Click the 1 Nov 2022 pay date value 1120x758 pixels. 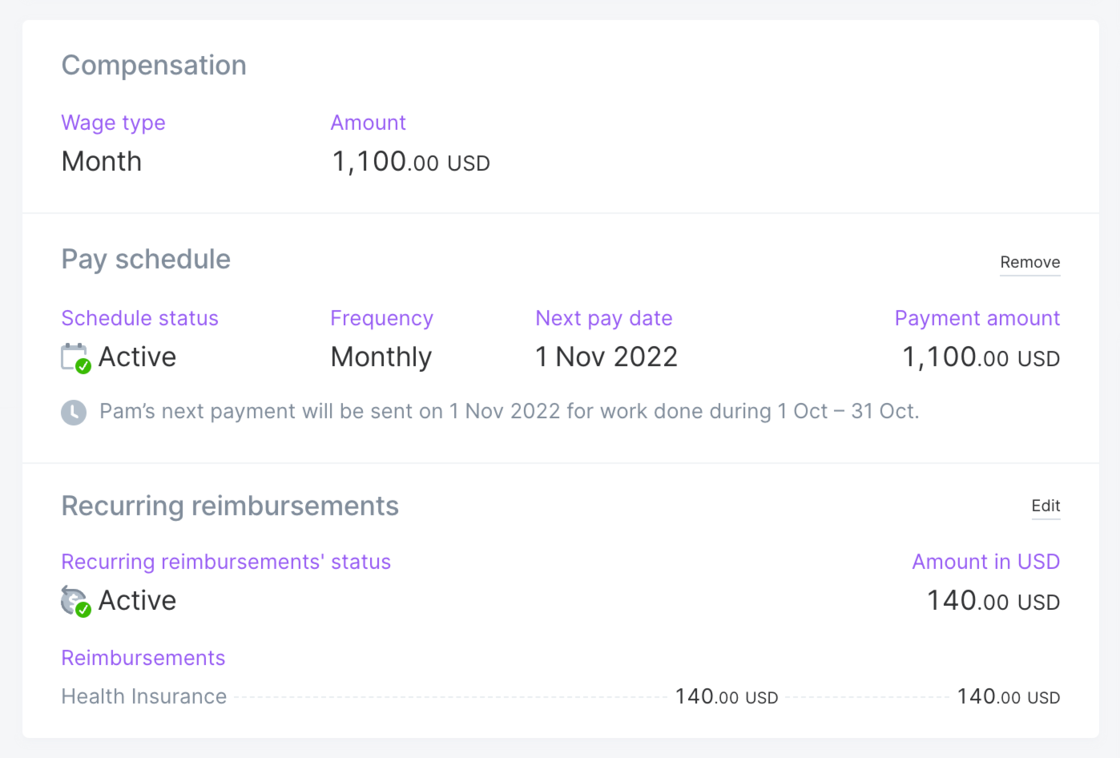pos(606,356)
